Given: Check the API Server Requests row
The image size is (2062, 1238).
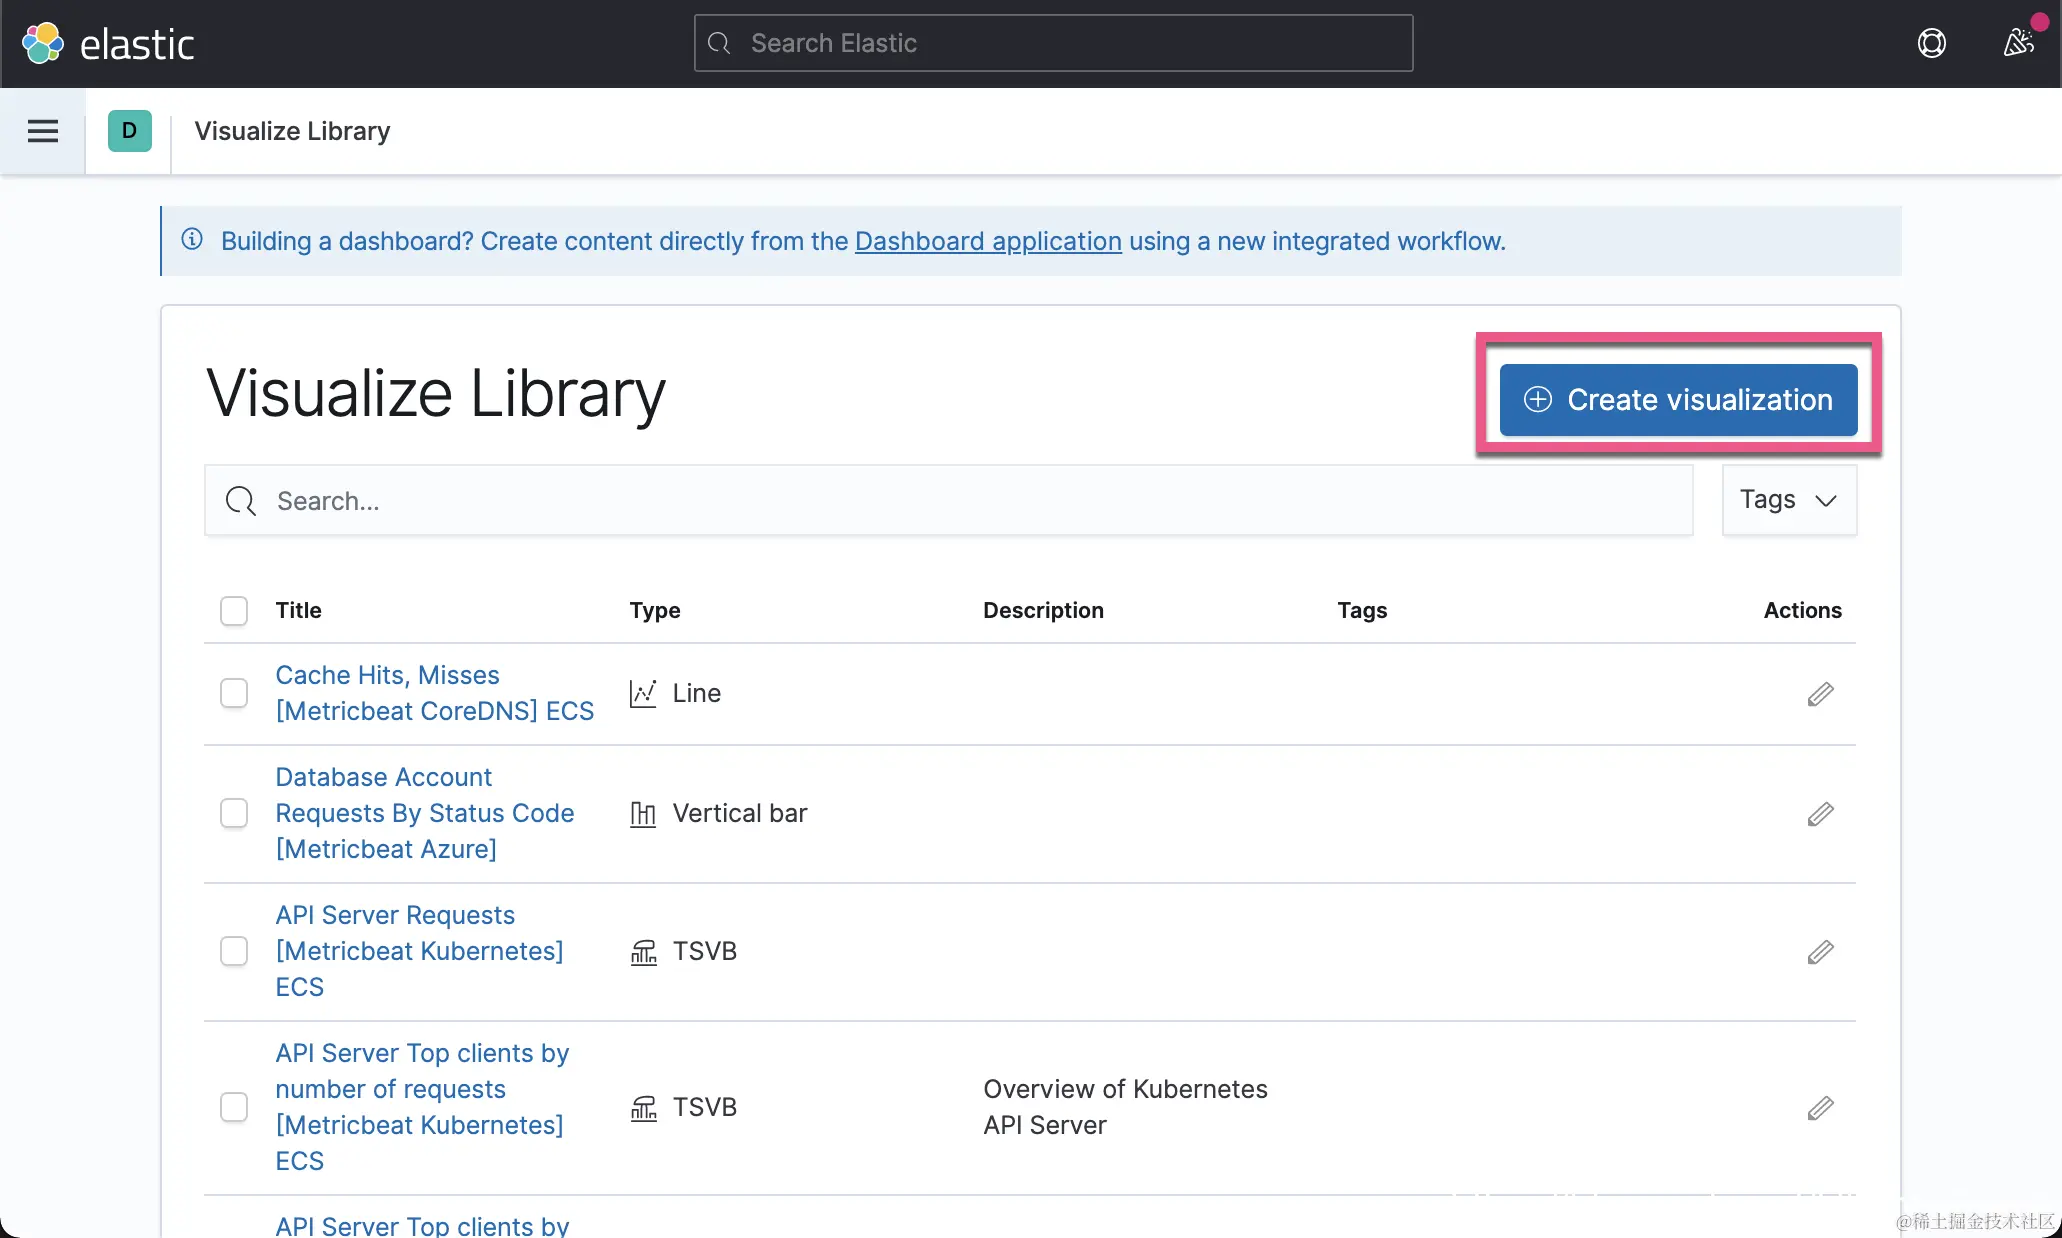Looking at the screenshot, I should [x=234, y=951].
